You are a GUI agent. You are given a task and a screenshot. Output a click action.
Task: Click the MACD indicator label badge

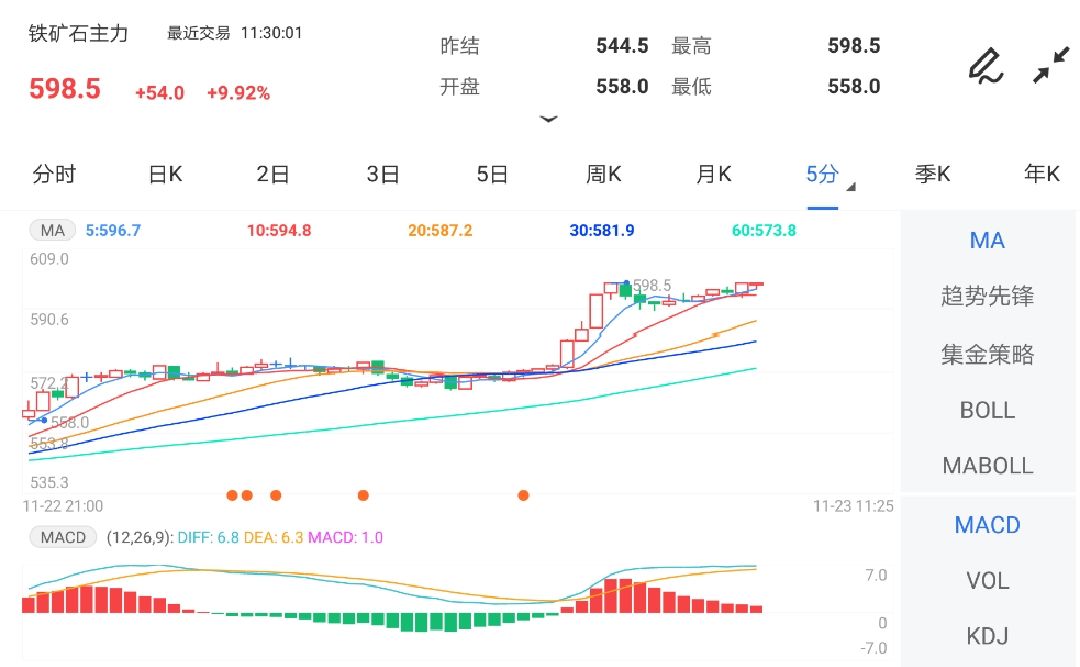click(x=63, y=537)
